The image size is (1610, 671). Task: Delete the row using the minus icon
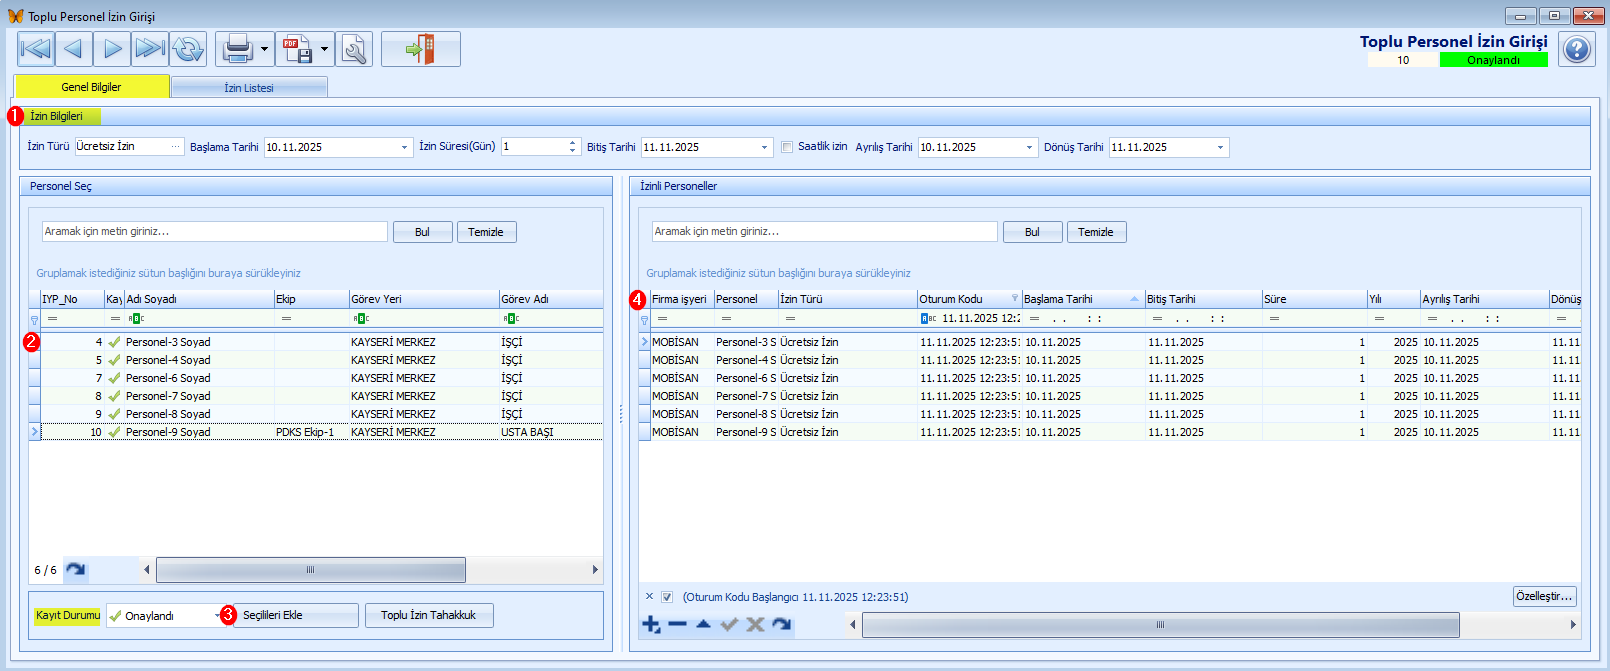pyautogui.click(x=677, y=625)
